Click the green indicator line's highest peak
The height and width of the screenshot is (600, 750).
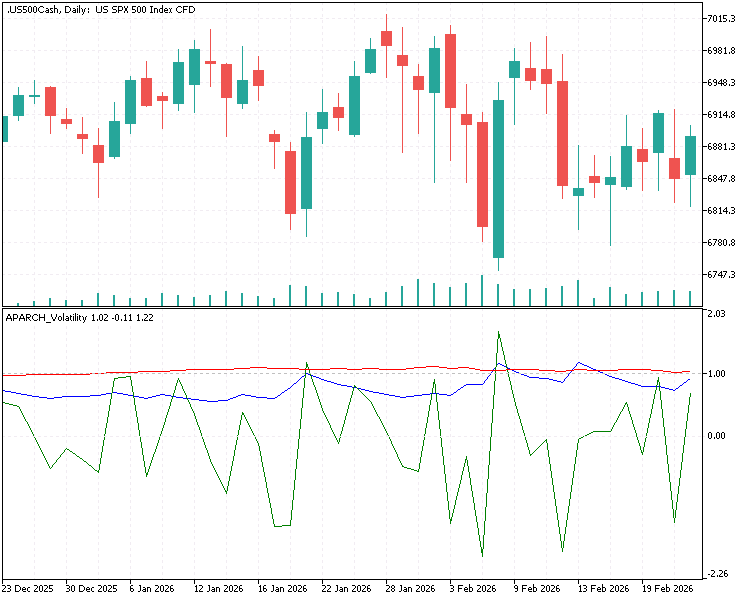point(498,332)
